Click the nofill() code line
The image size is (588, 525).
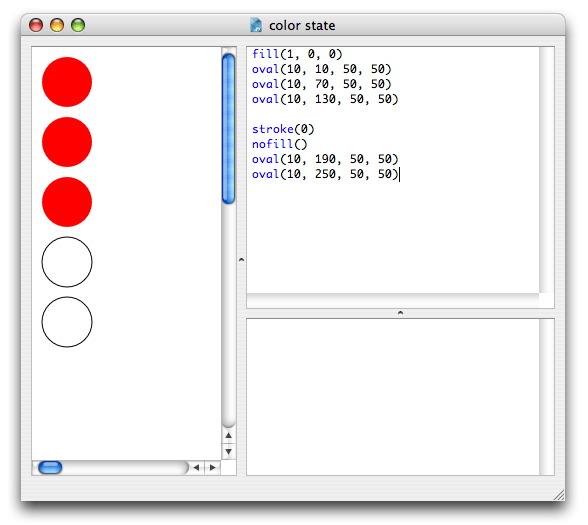click(279, 144)
